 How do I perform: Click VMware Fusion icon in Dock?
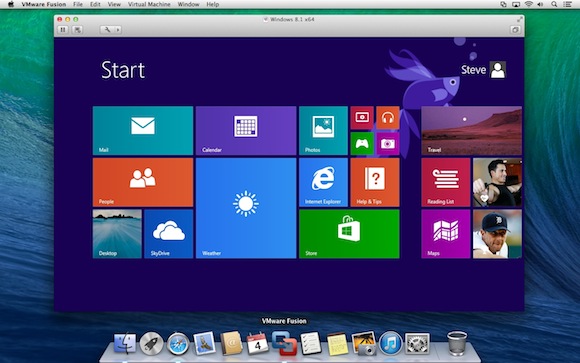(x=284, y=343)
